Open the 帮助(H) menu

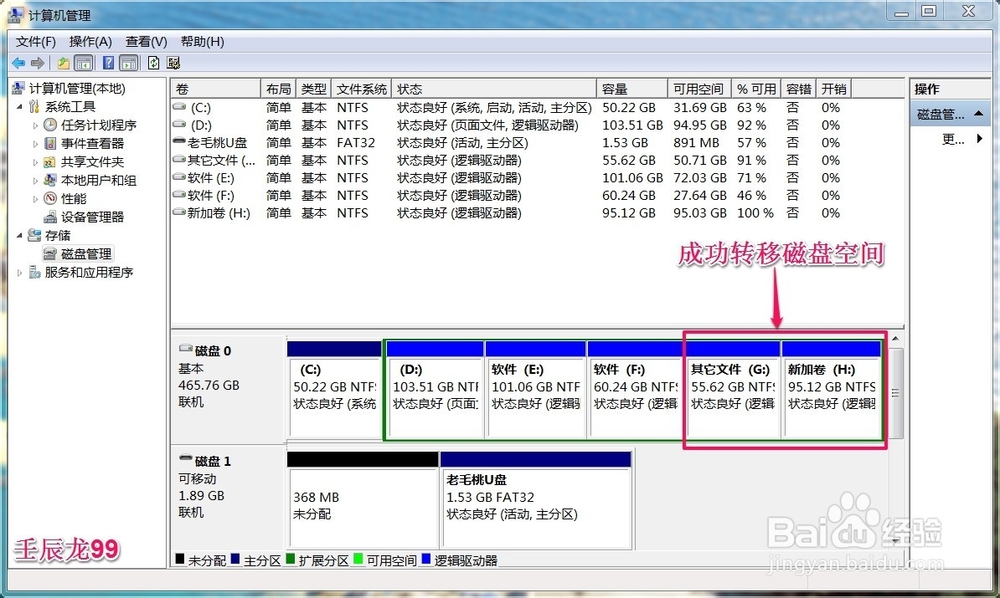click(202, 41)
